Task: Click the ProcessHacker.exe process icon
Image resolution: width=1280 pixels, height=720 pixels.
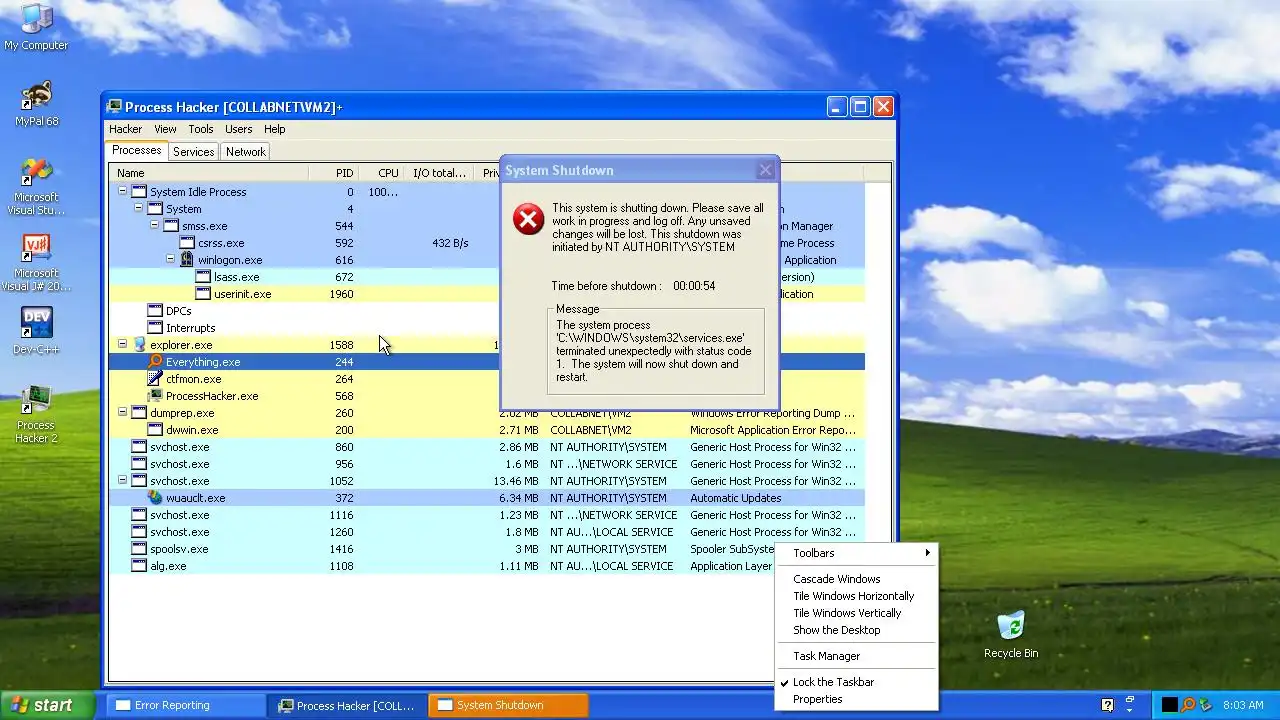Action: (155, 396)
